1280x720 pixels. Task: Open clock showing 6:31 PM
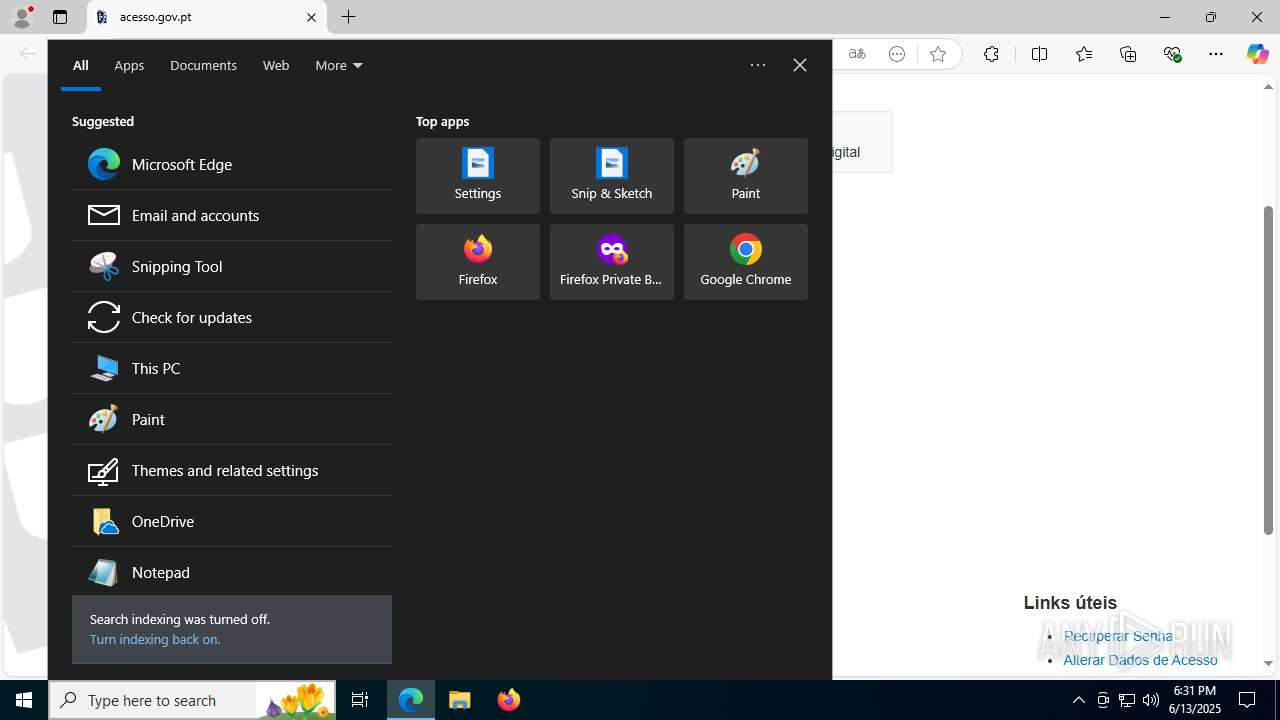pyautogui.click(x=1196, y=700)
